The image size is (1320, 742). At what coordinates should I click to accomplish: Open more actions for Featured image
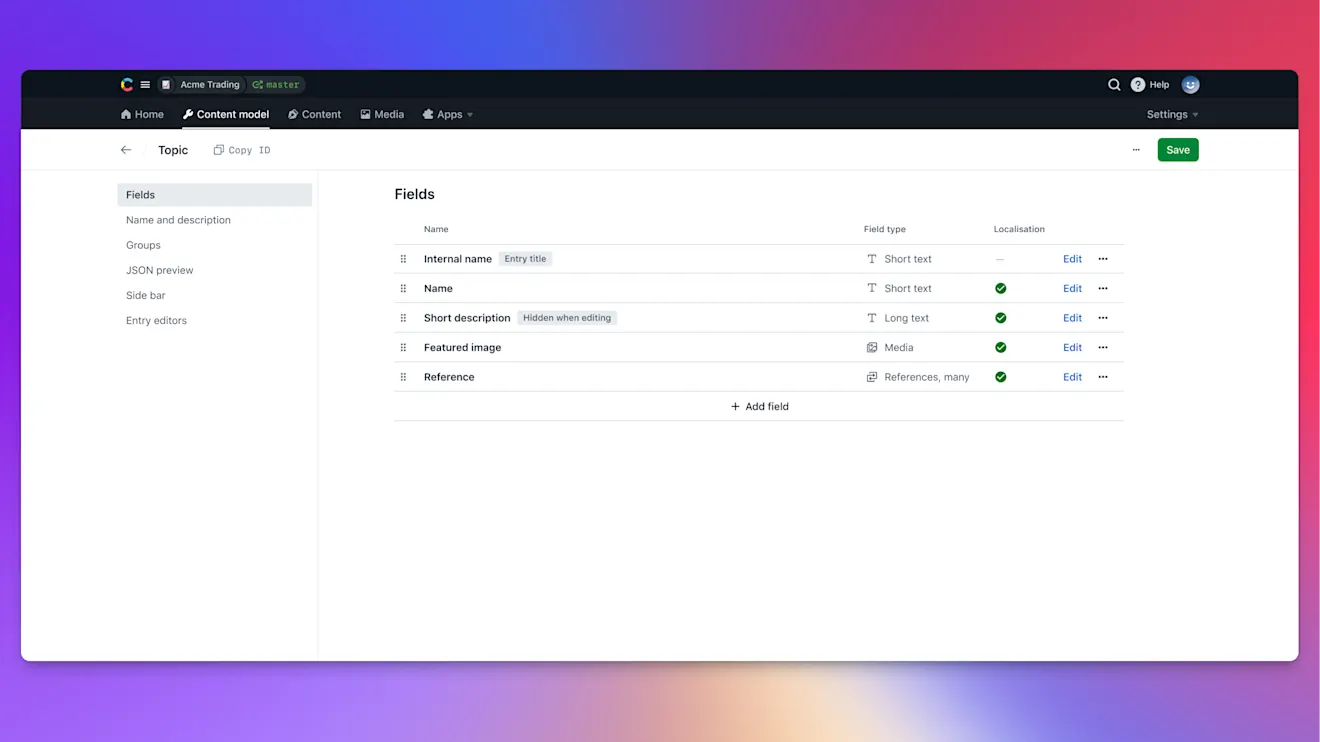tap(1103, 347)
